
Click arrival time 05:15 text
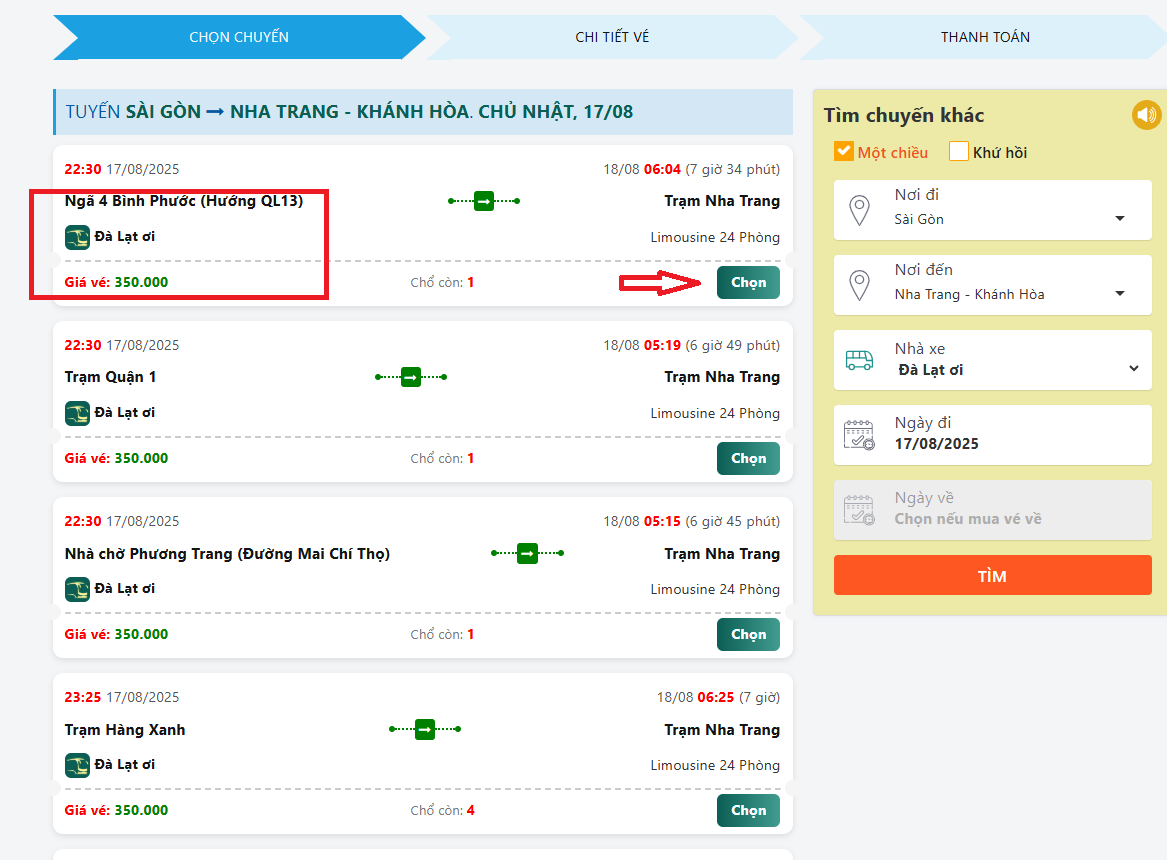(662, 522)
